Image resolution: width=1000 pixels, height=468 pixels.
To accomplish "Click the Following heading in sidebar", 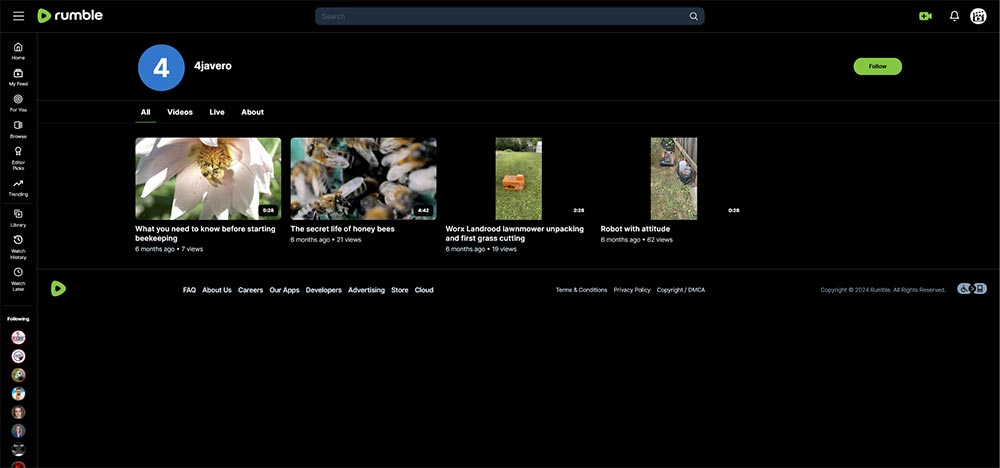I will pyautogui.click(x=18, y=319).
